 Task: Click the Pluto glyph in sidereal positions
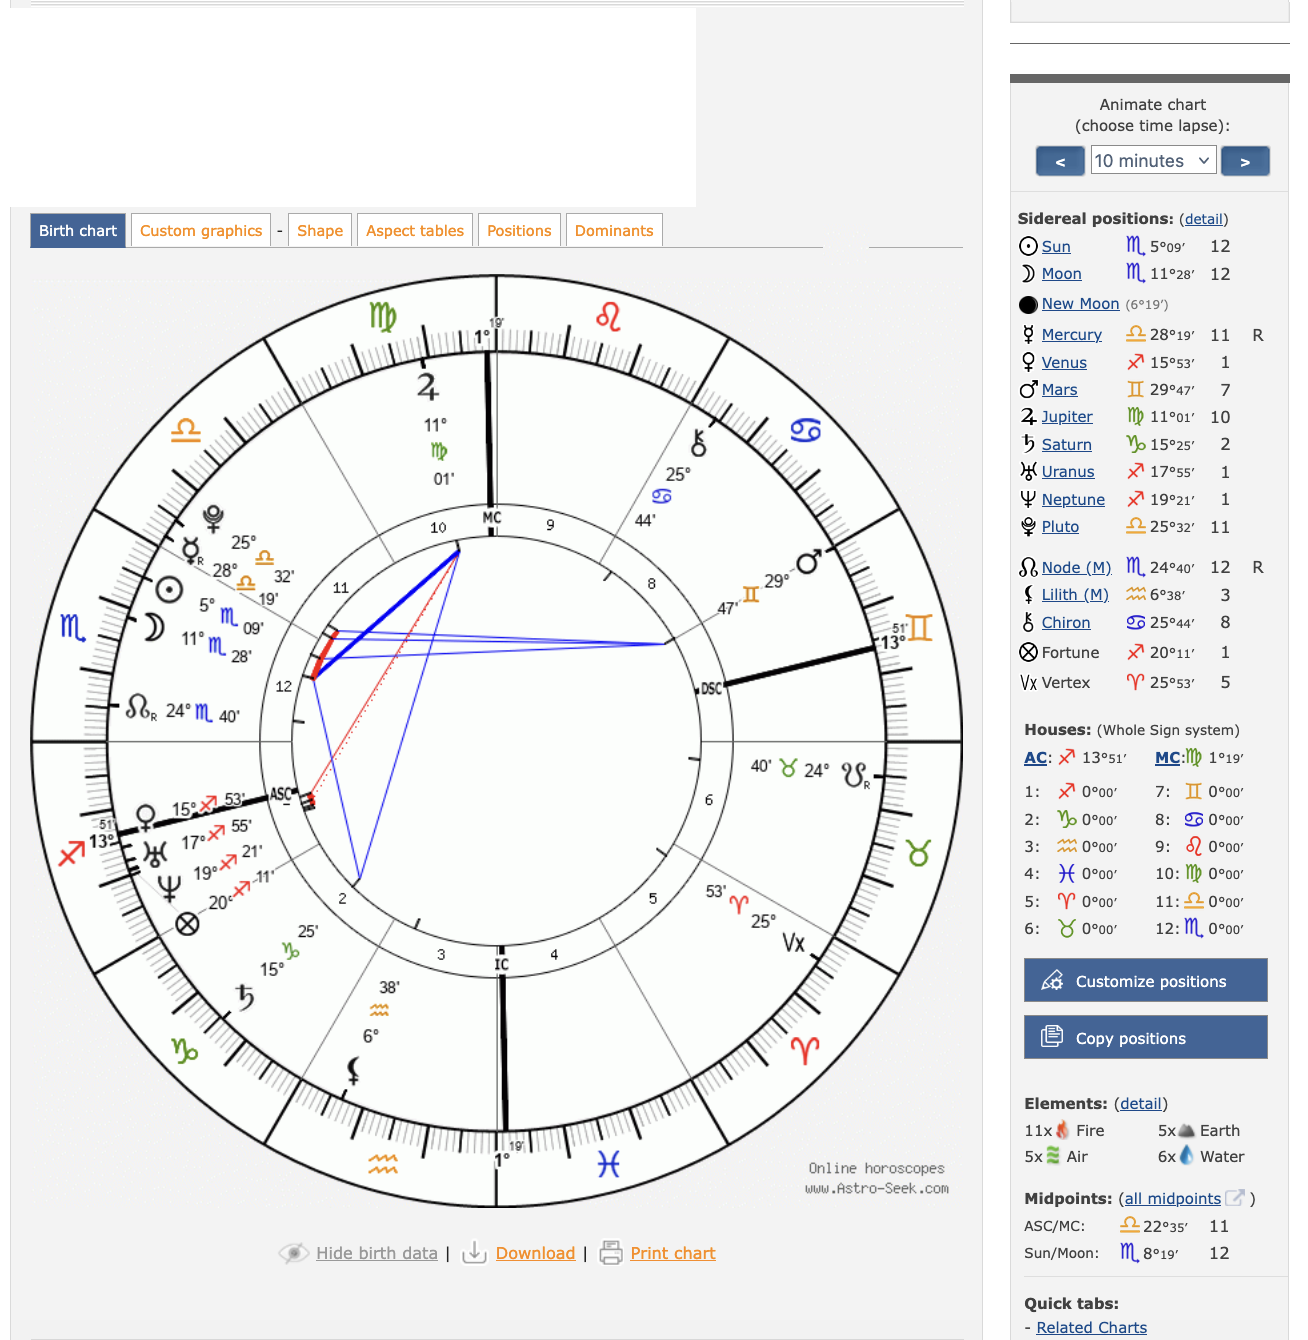pyautogui.click(x=1028, y=527)
